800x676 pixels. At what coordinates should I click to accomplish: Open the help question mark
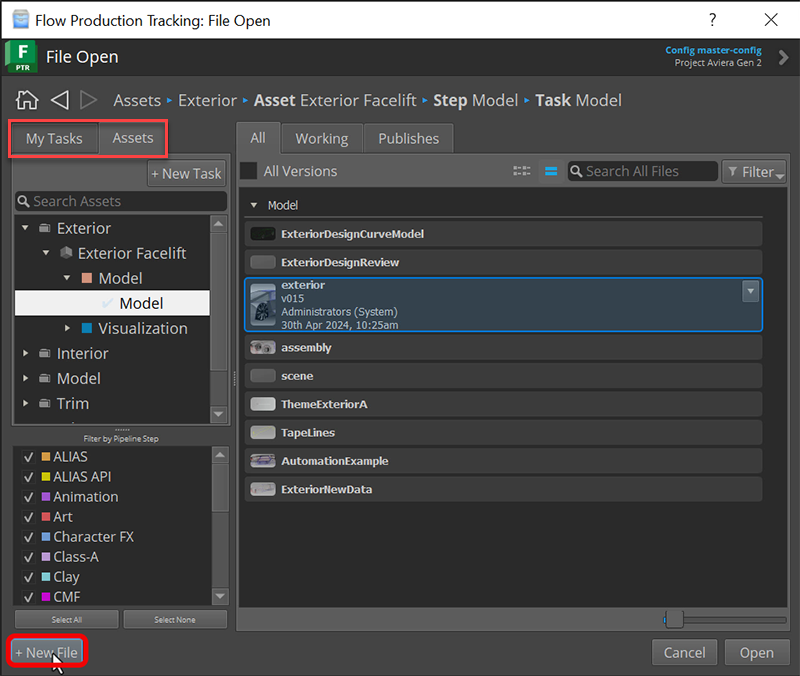coord(712,20)
